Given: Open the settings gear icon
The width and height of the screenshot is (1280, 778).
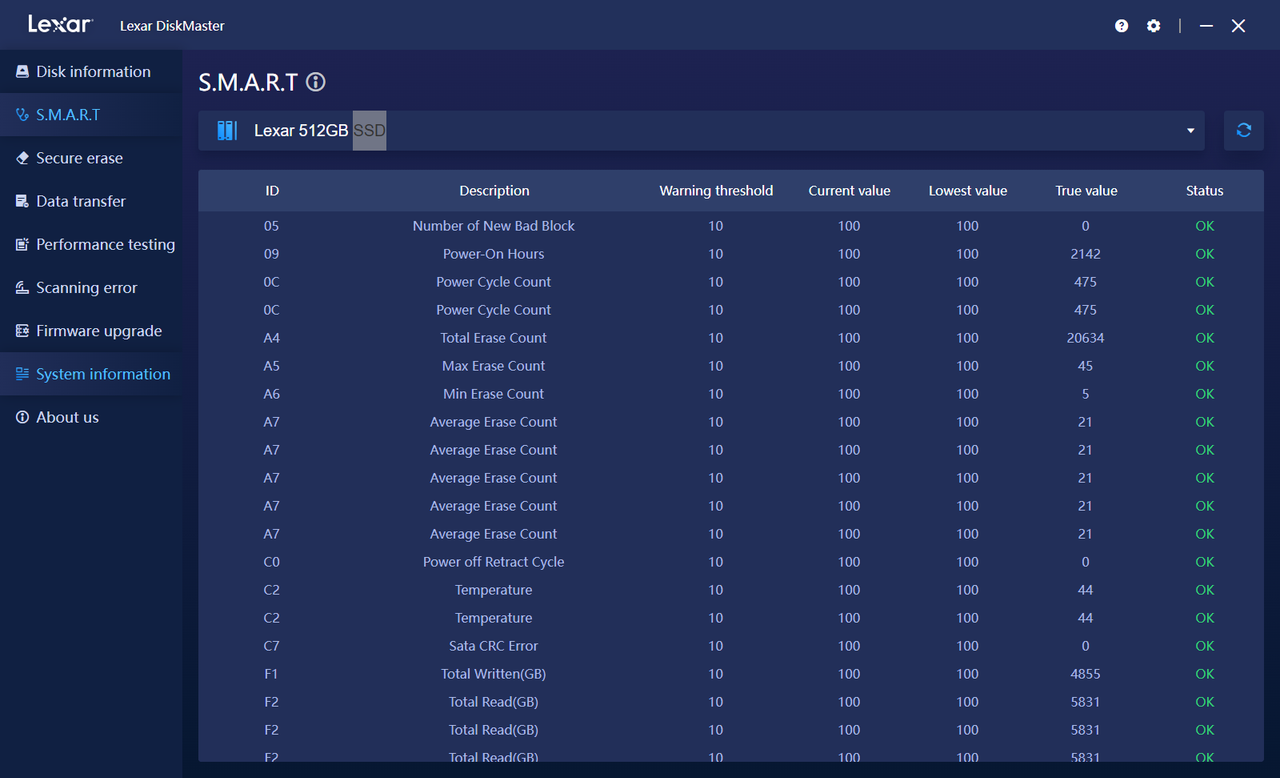Looking at the screenshot, I should pyautogui.click(x=1154, y=26).
